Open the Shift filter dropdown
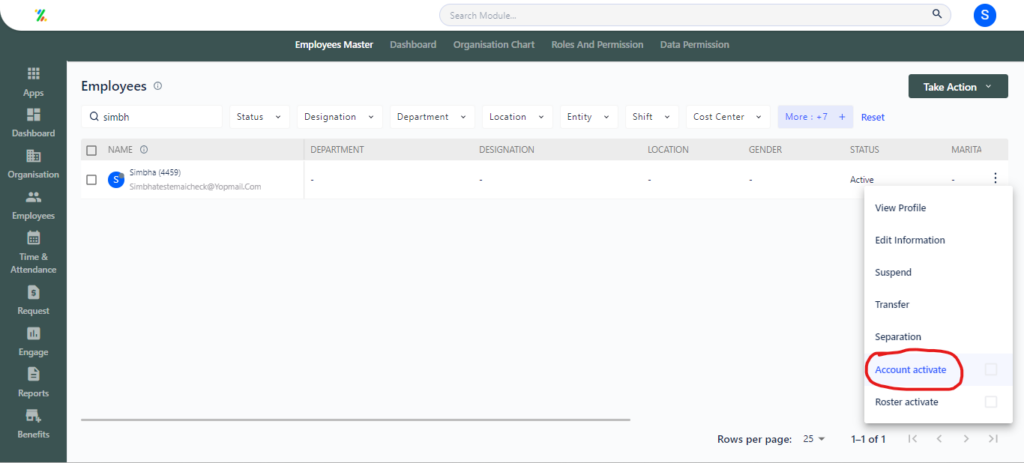This screenshot has height=463, width=1024. [652, 117]
